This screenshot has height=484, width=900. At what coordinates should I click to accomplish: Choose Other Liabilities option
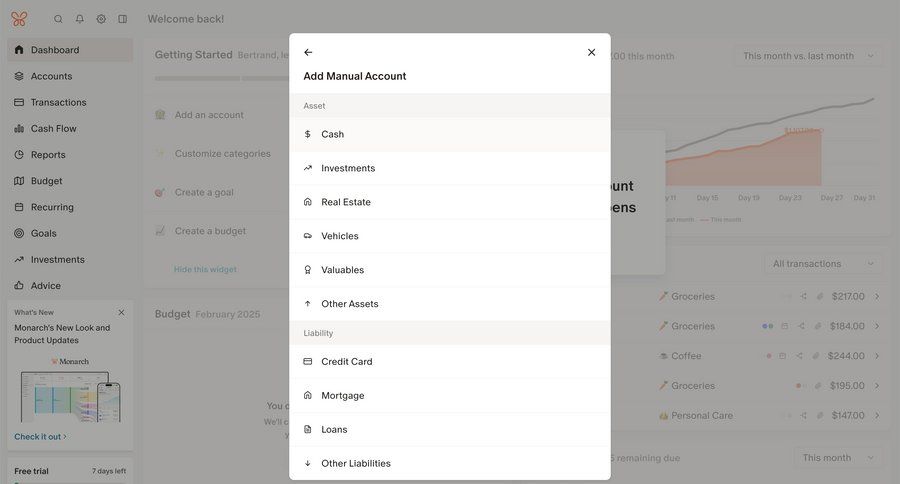450,463
